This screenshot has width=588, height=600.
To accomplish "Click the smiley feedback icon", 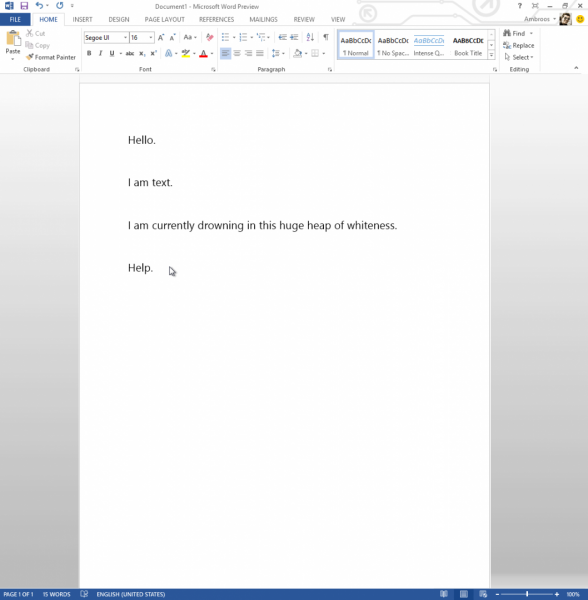I will [x=580, y=19].
